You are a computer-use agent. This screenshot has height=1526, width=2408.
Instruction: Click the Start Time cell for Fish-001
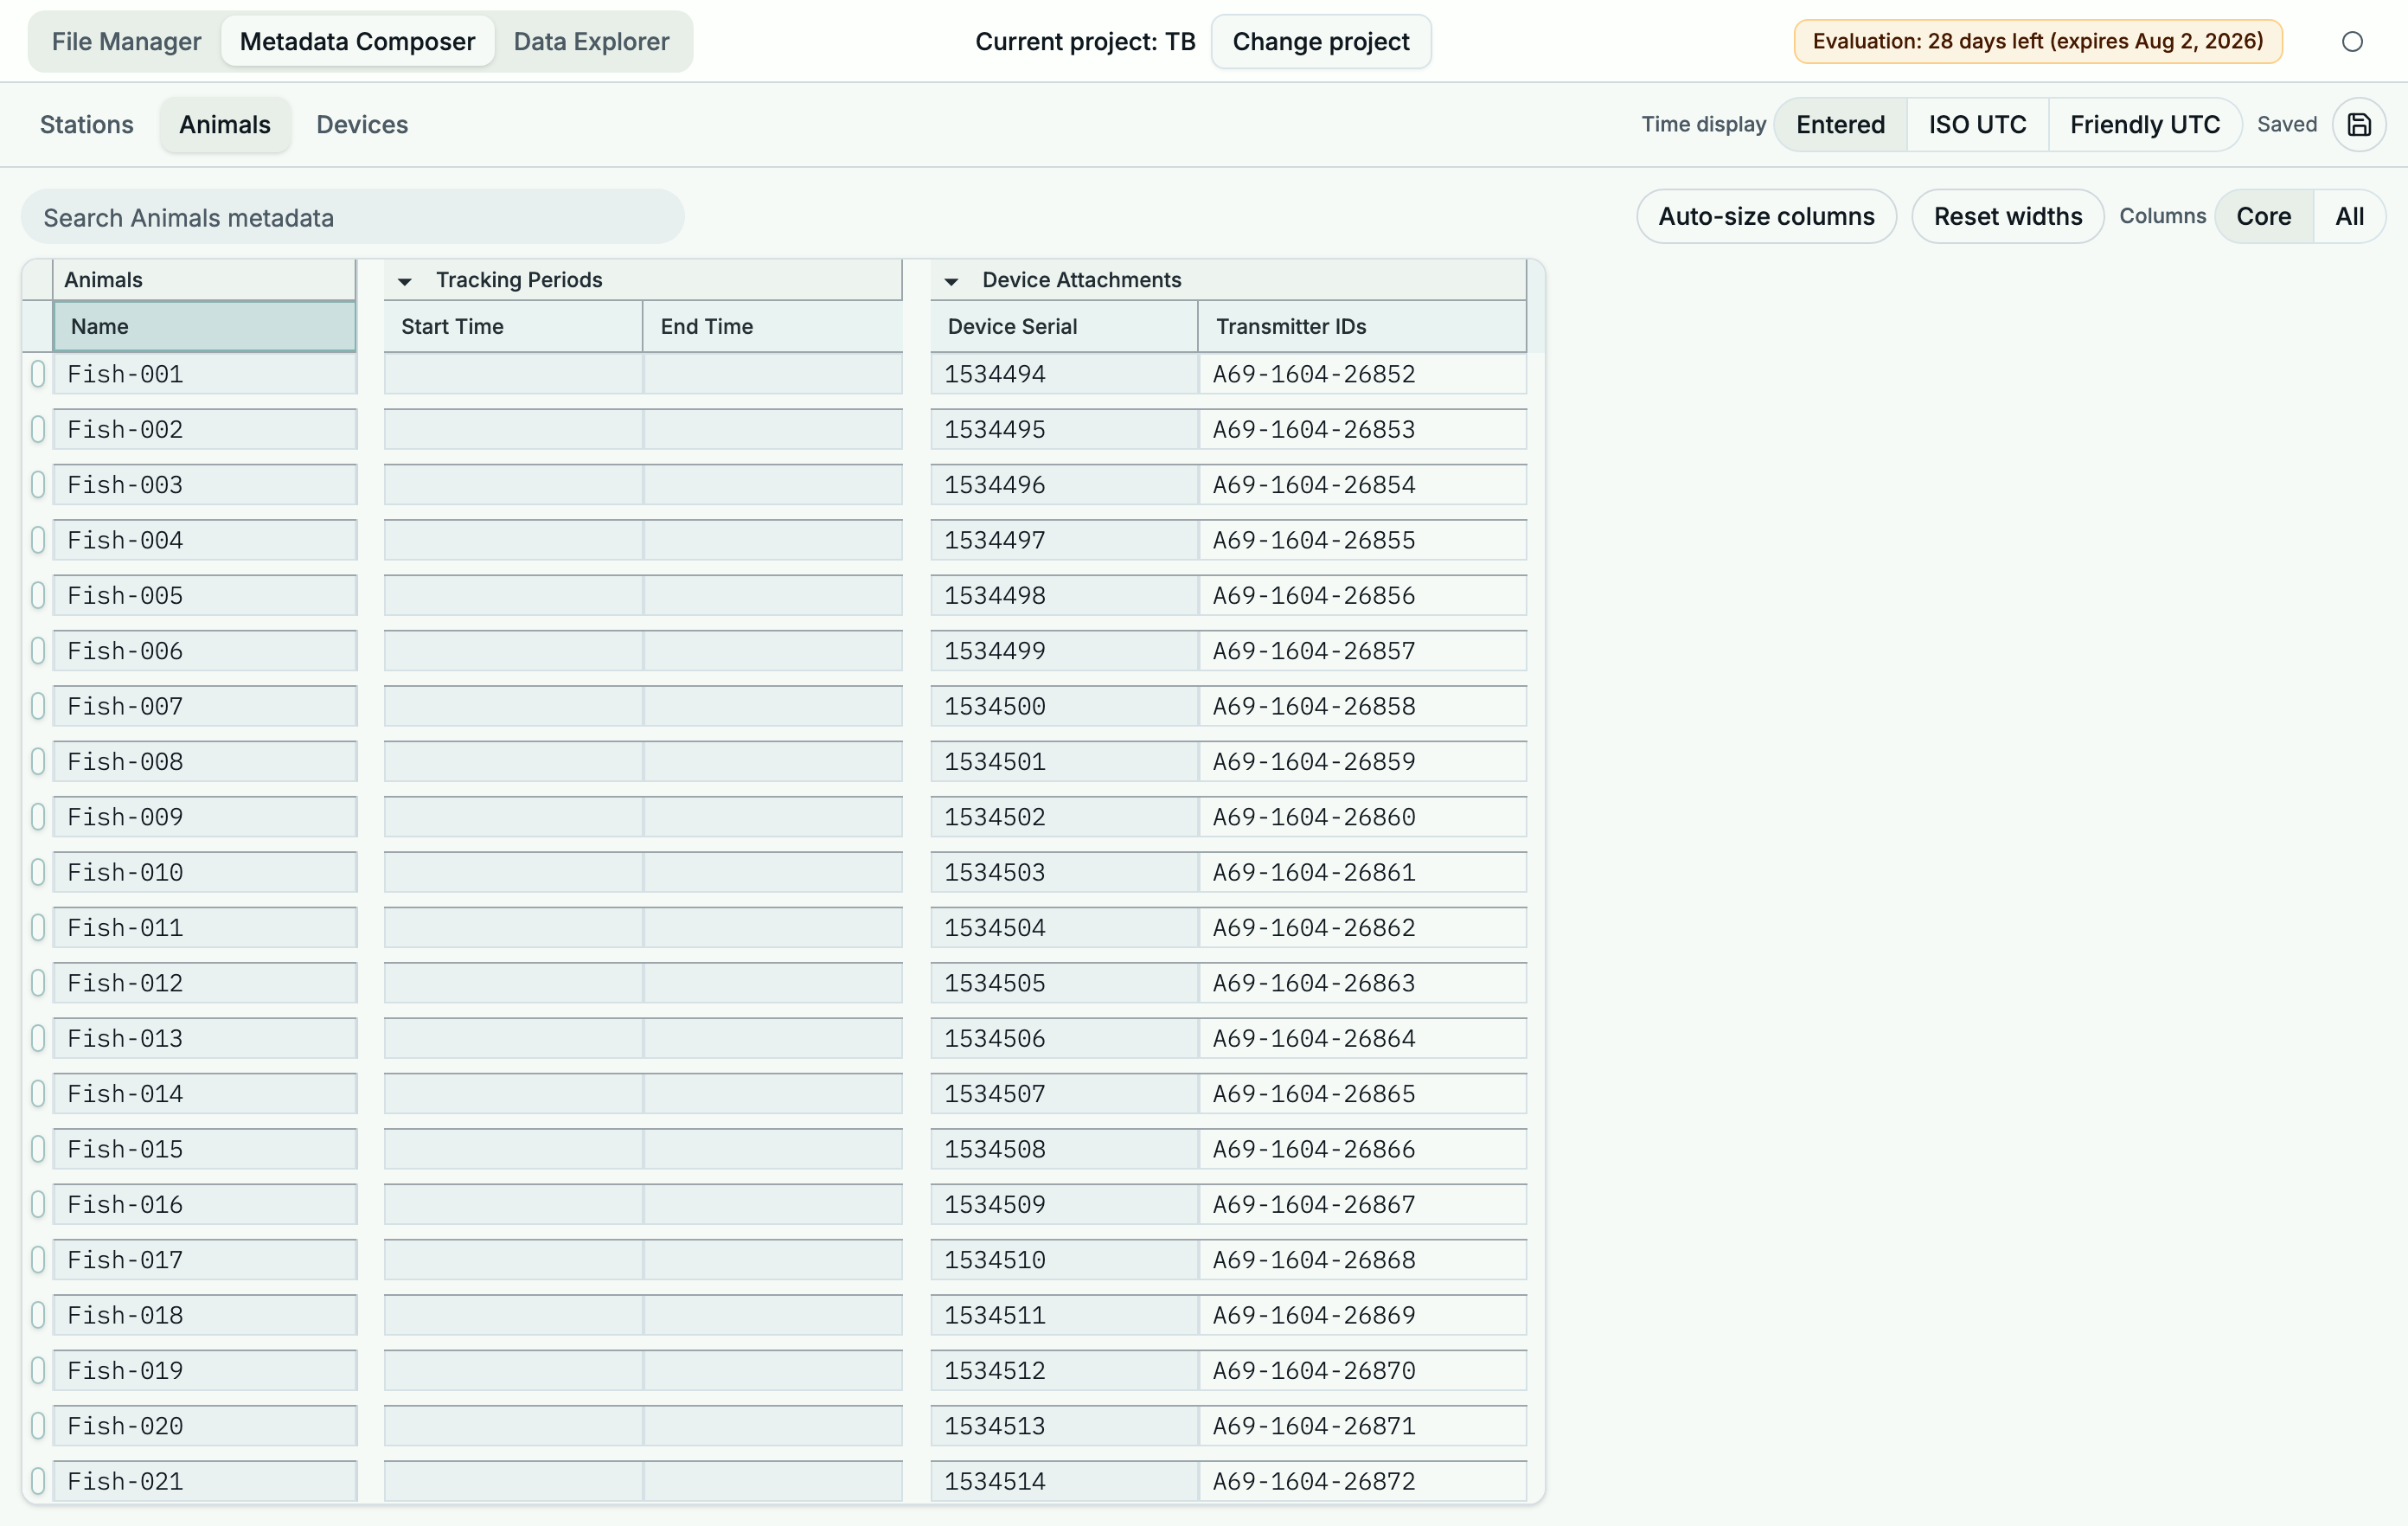(513, 374)
